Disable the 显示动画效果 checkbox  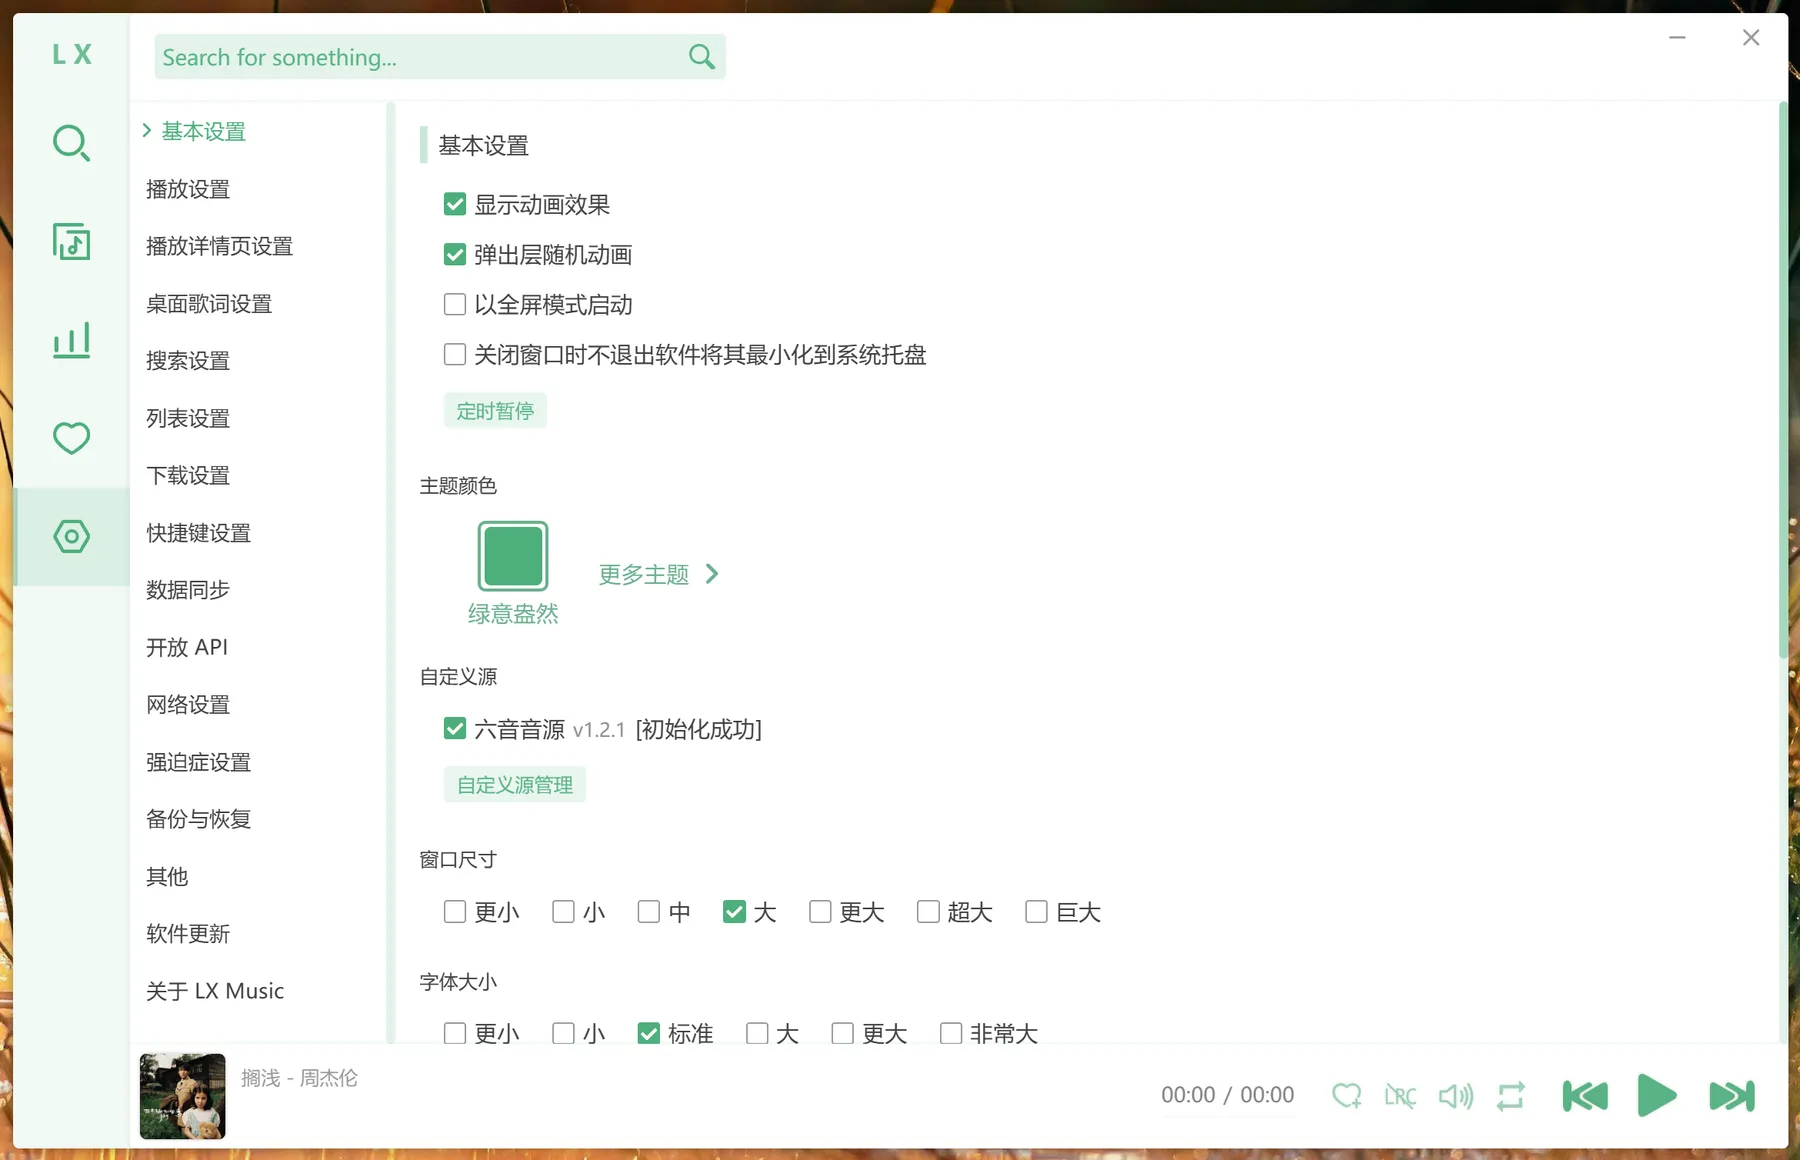[455, 205]
